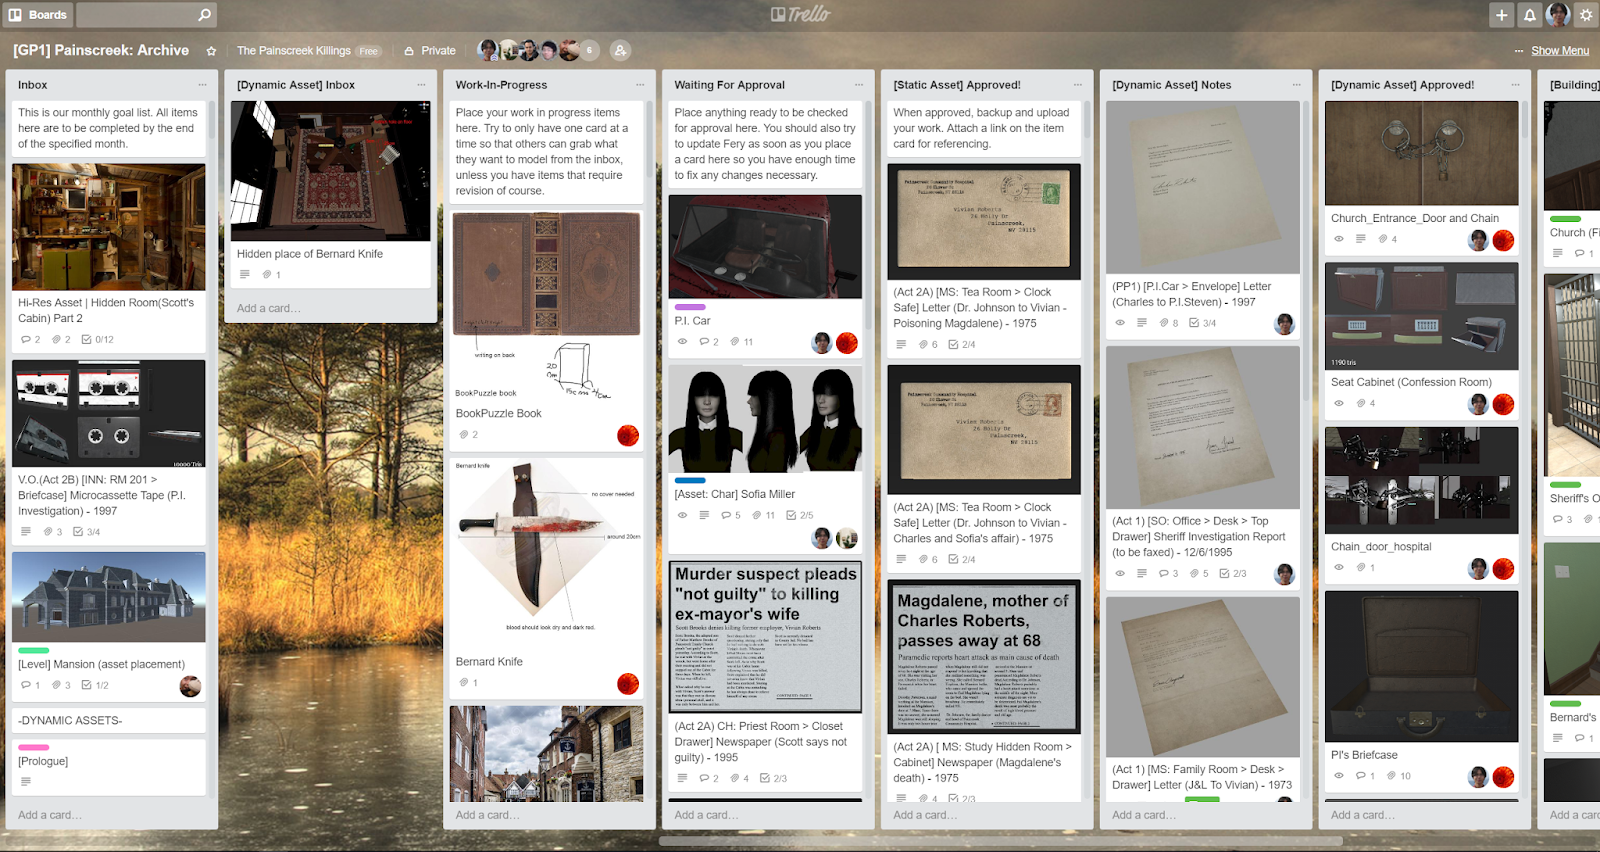Click red member avatar on BookPuzzle Book
1600x852 pixels.
[x=628, y=435]
